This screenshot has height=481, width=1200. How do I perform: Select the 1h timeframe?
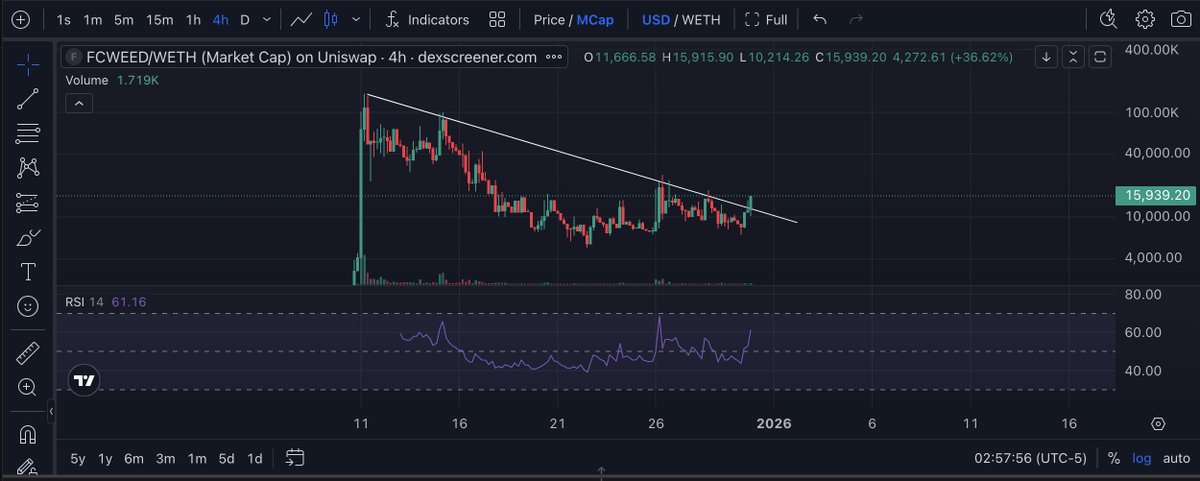[194, 19]
